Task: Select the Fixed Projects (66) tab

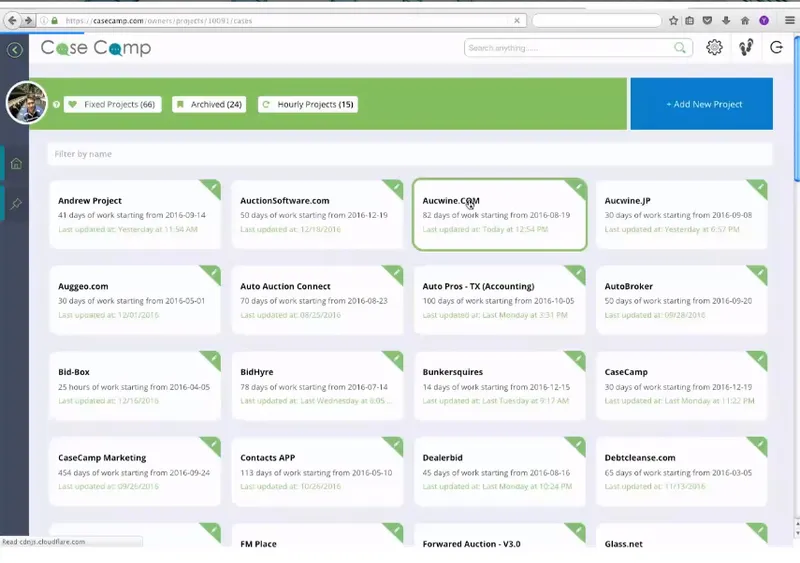Action: point(113,104)
